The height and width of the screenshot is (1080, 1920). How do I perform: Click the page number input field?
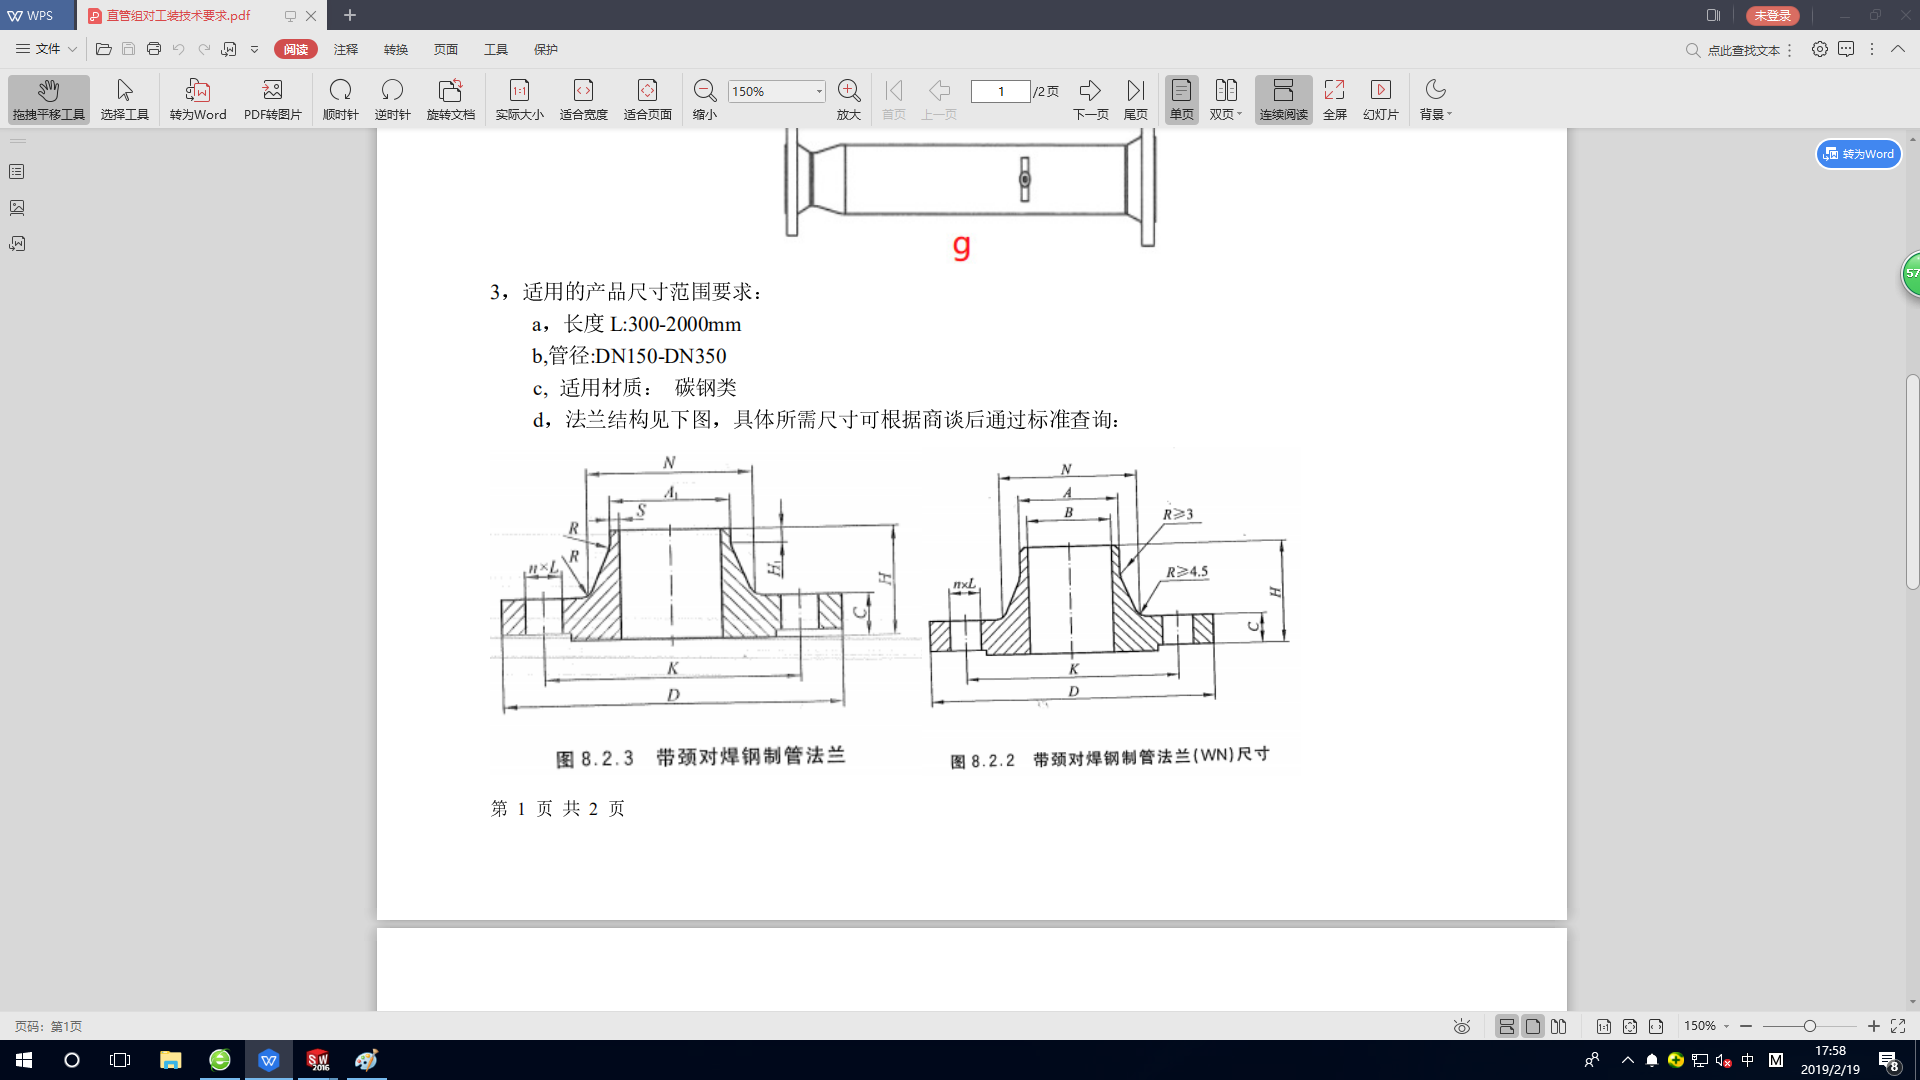[1000, 91]
